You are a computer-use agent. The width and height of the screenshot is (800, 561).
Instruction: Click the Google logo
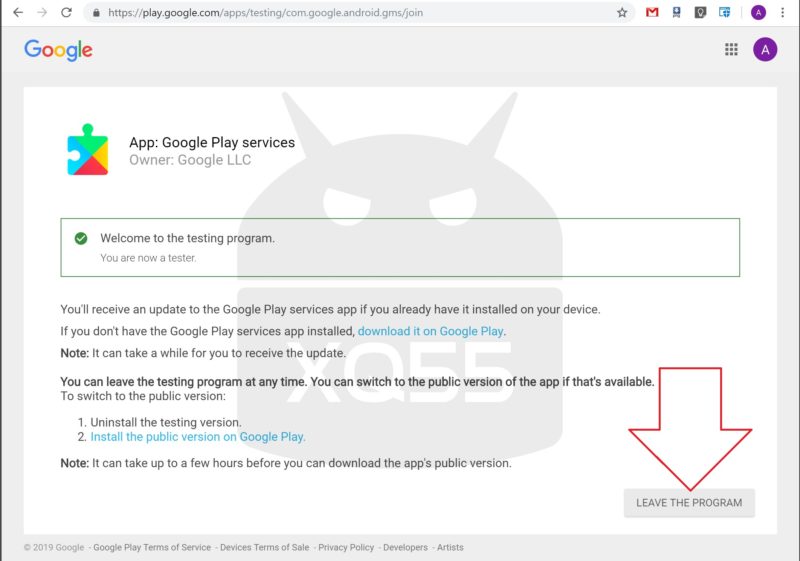click(58, 50)
